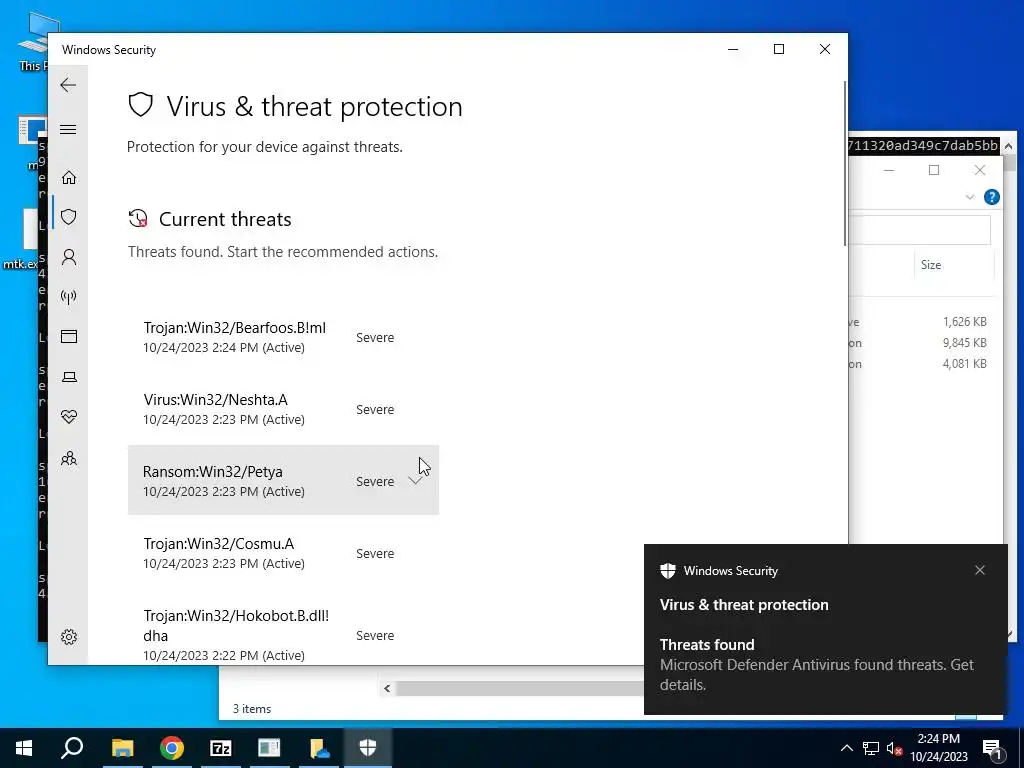Image resolution: width=1024 pixels, height=768 pixels.
Task: Expand the Ransom:Win32/Petya threat chevron
Action: pyautogui.click(x=415, y=481)
